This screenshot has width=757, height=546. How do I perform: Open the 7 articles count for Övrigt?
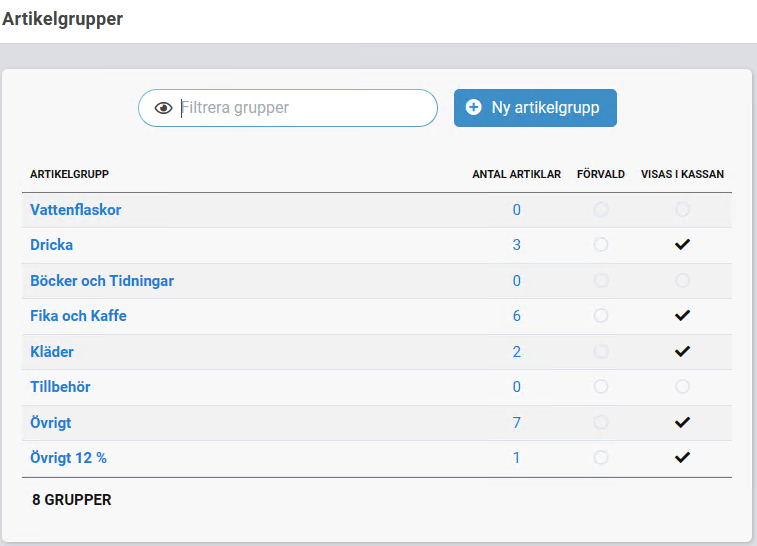517,423
